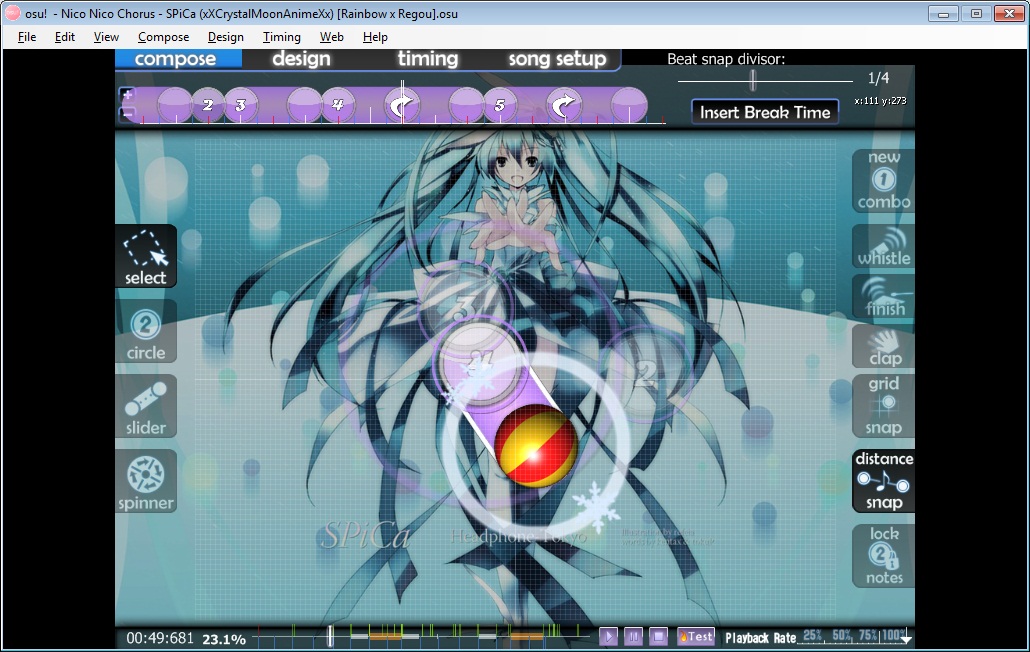Select hit circle 3 in the timeline

coord(240,105)
